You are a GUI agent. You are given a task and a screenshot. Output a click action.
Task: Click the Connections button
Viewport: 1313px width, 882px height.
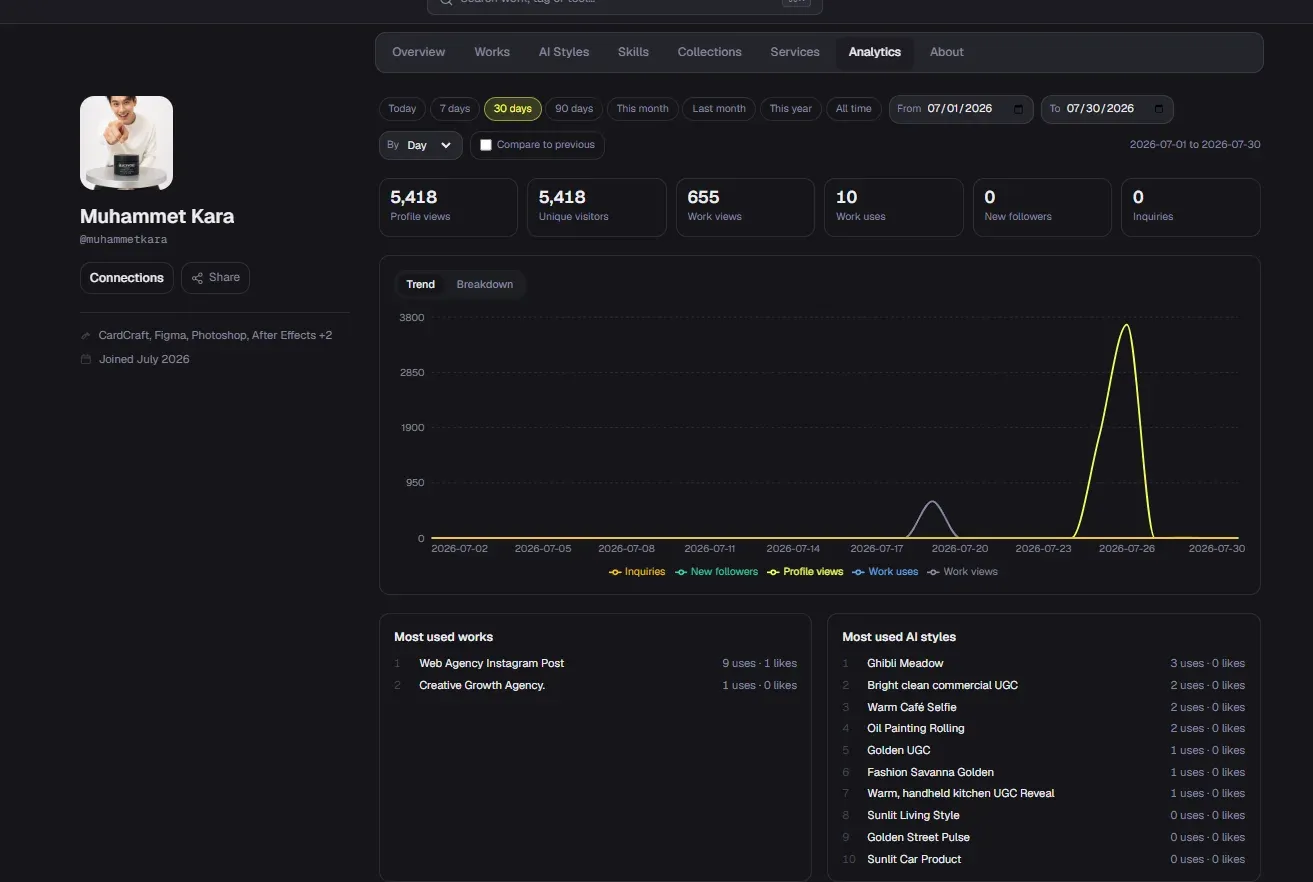127,278
